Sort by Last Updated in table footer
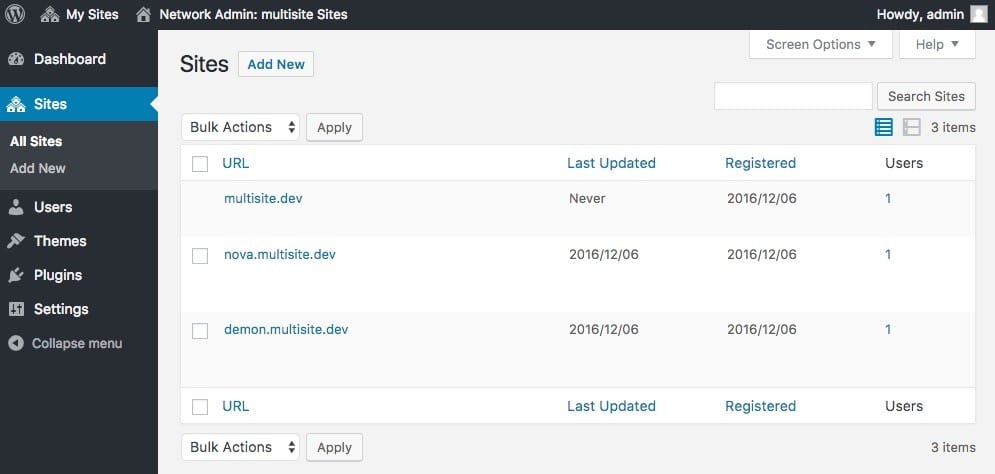The image size is (995, 474). pyautogui.click(x=611, y=406)
